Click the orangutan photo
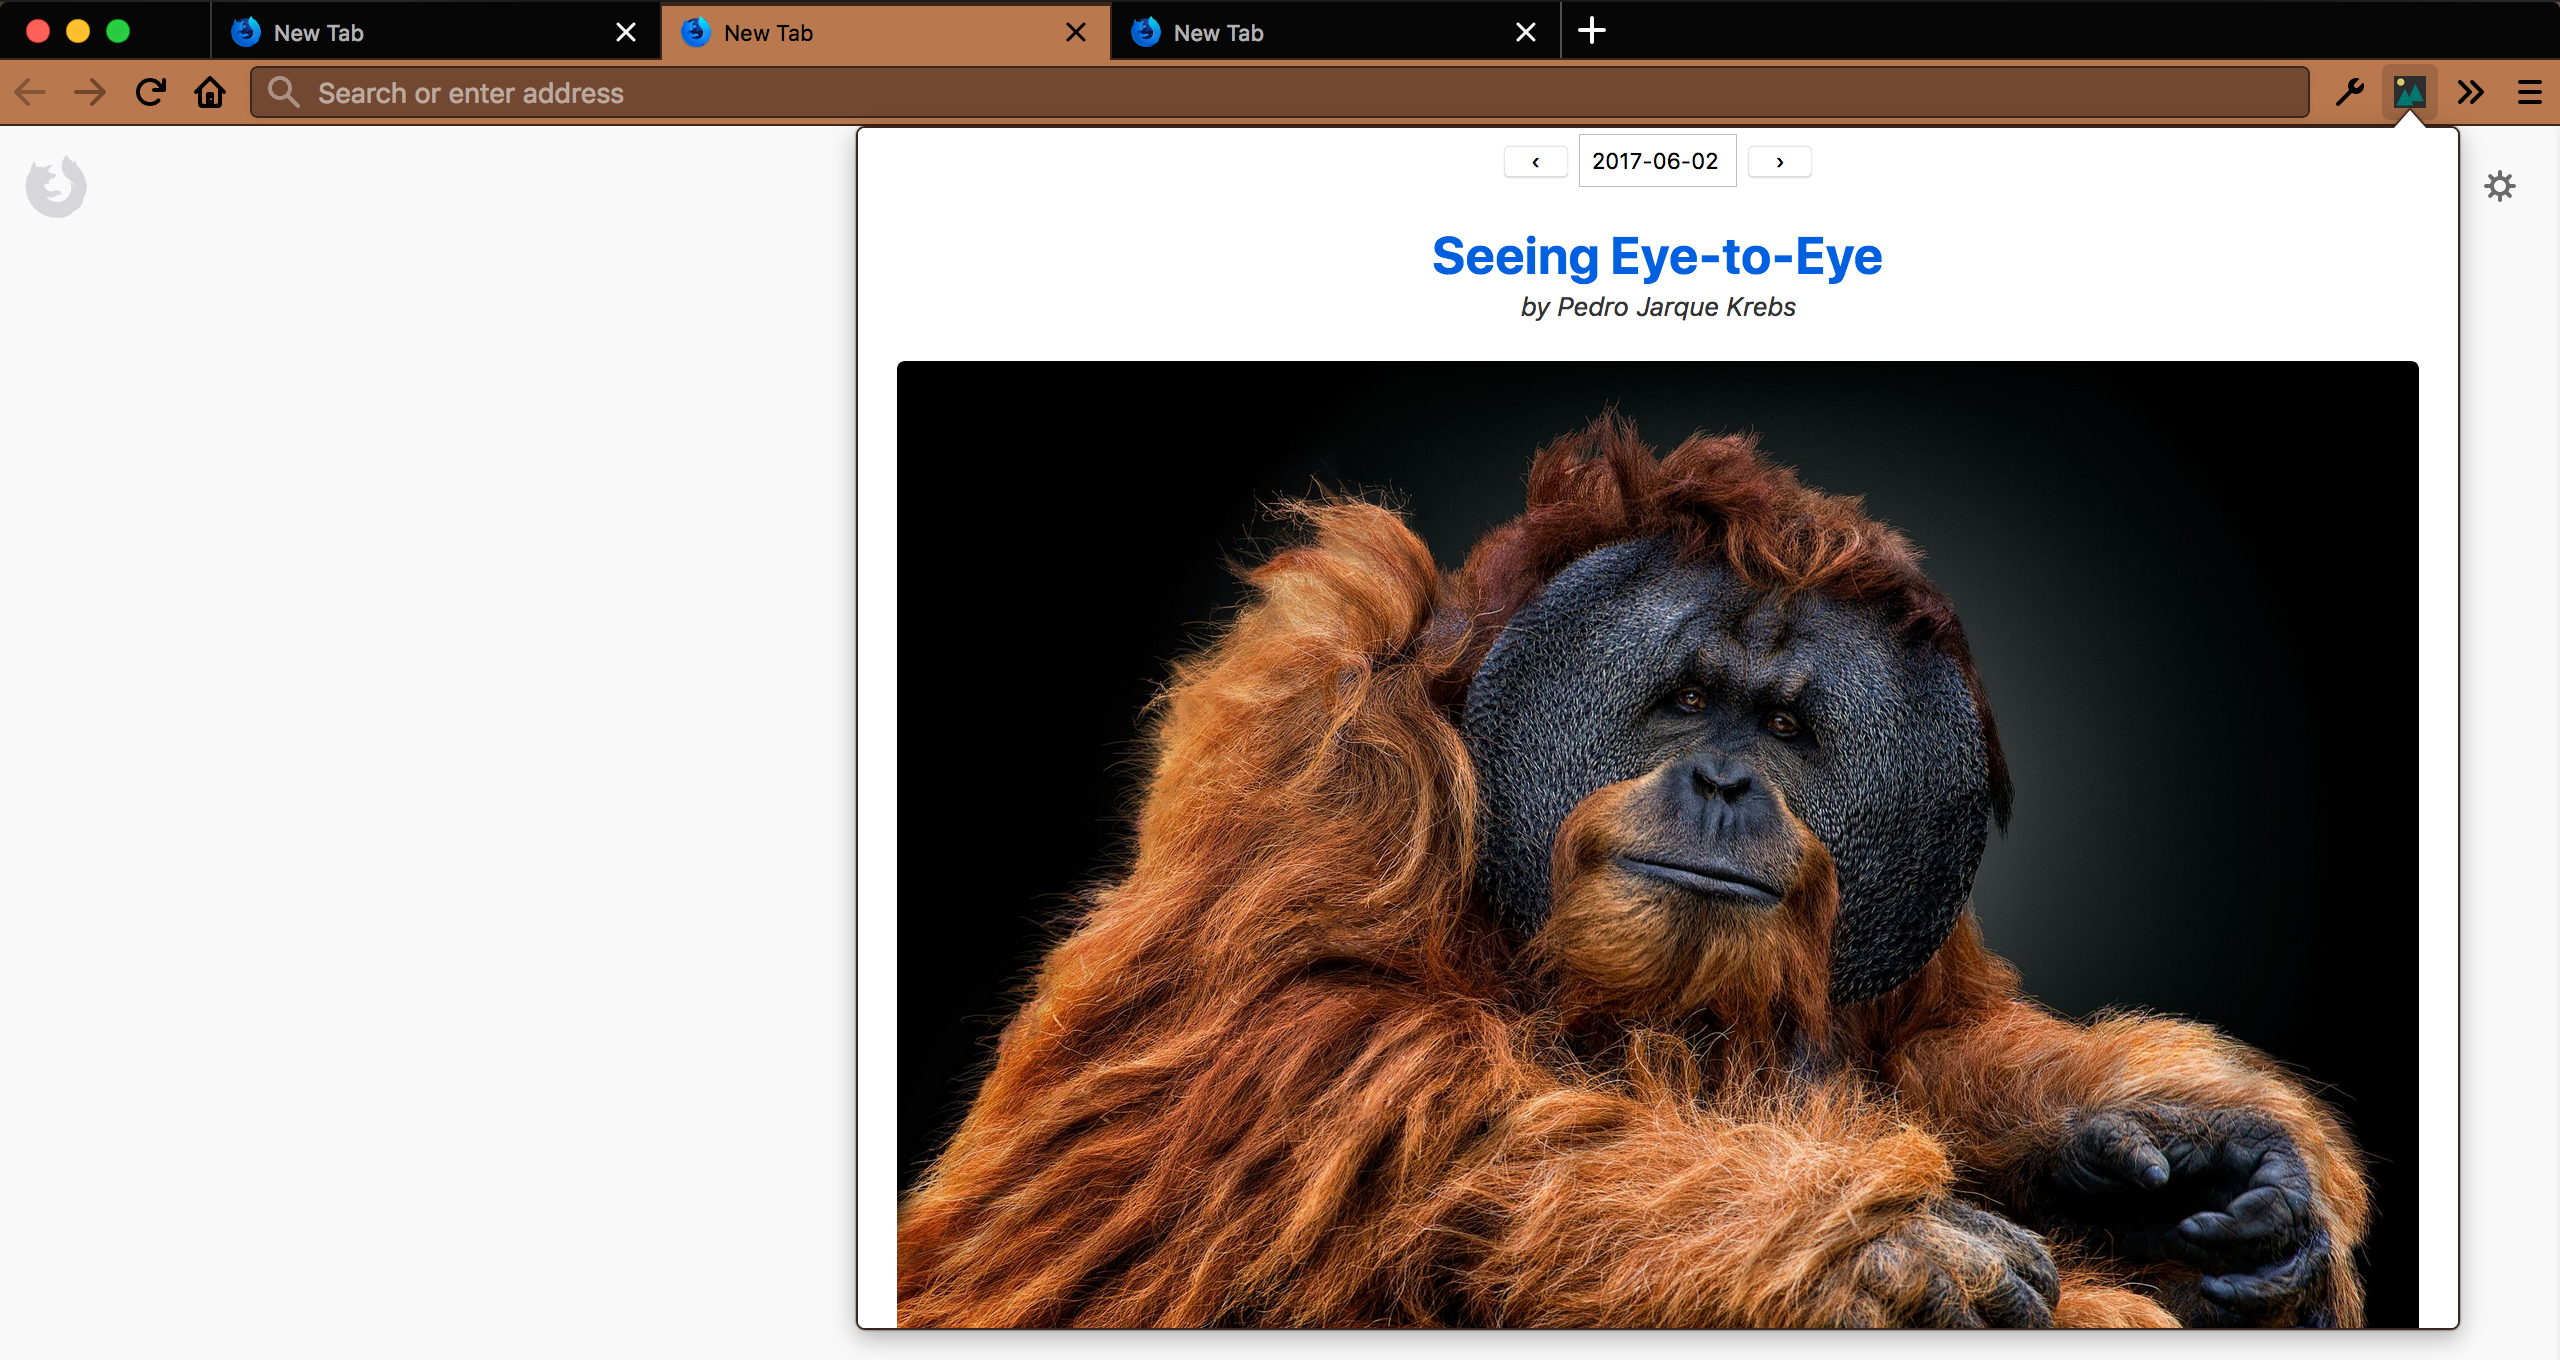Image resolution: width=2560 pixels, height=1360 pixels. [x=1657, y=844]
